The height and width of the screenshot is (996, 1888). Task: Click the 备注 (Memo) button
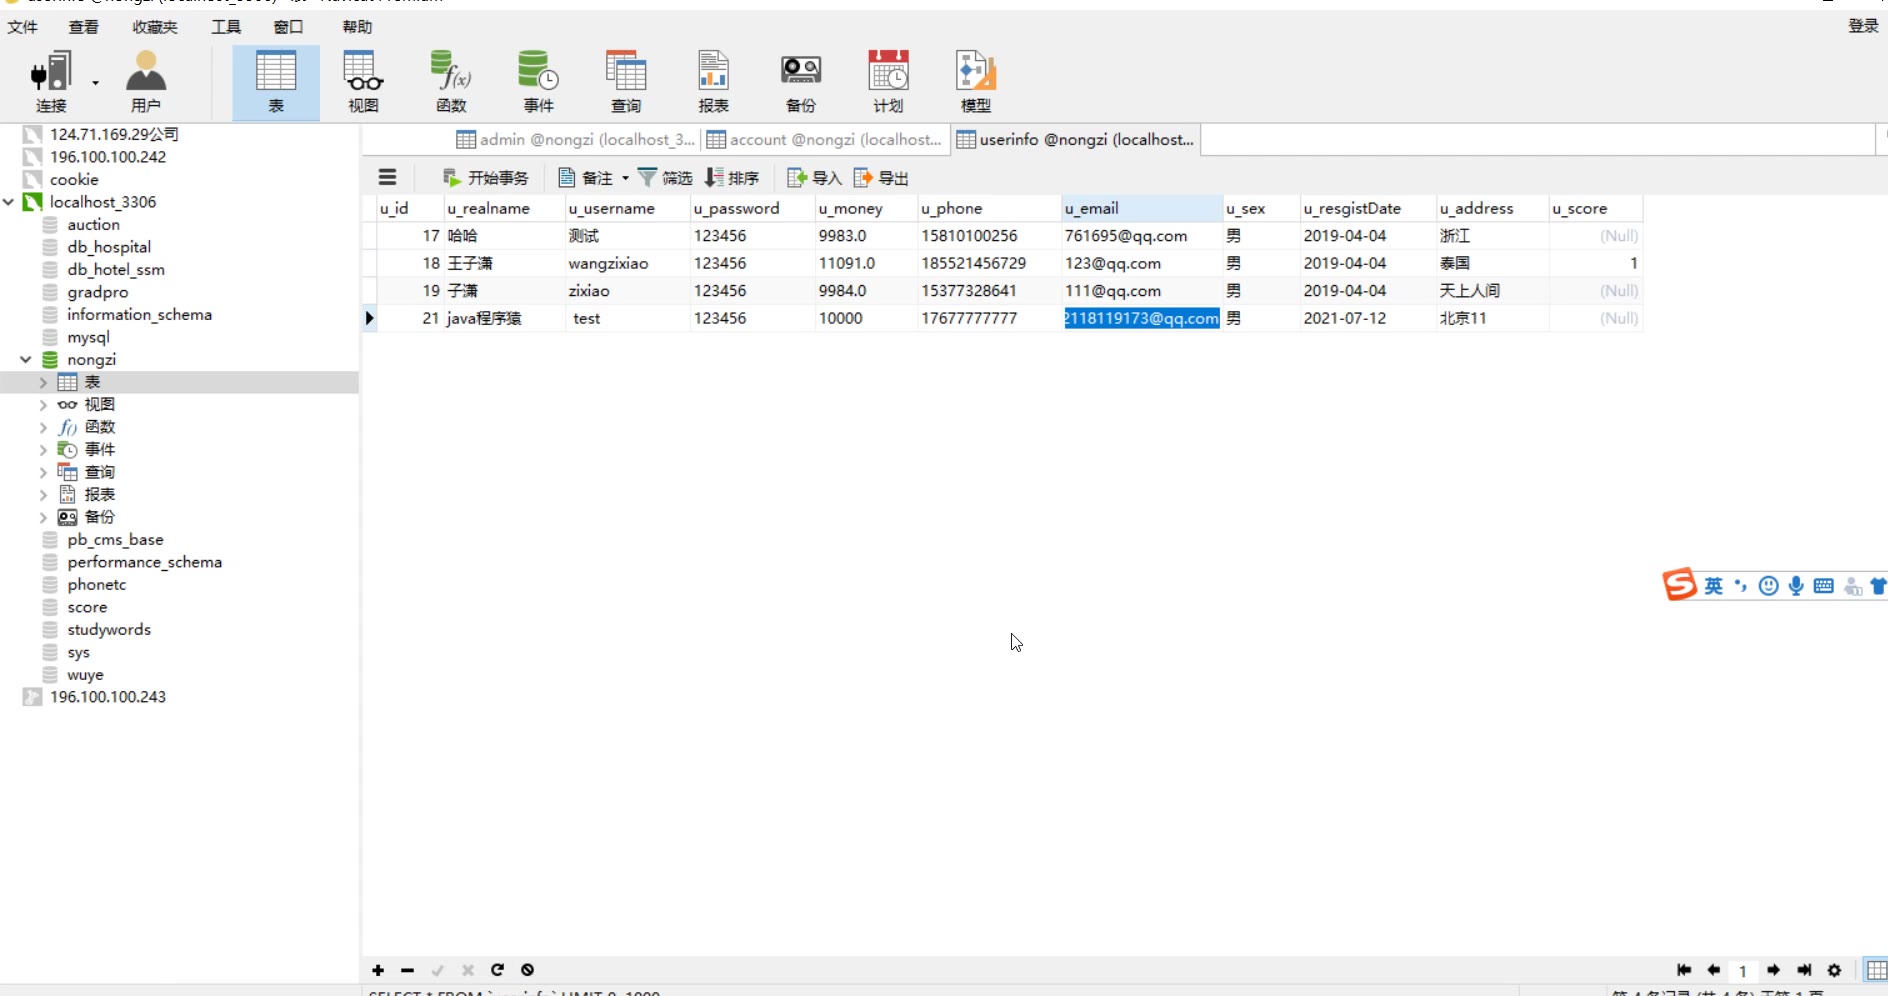coord(586,178)
